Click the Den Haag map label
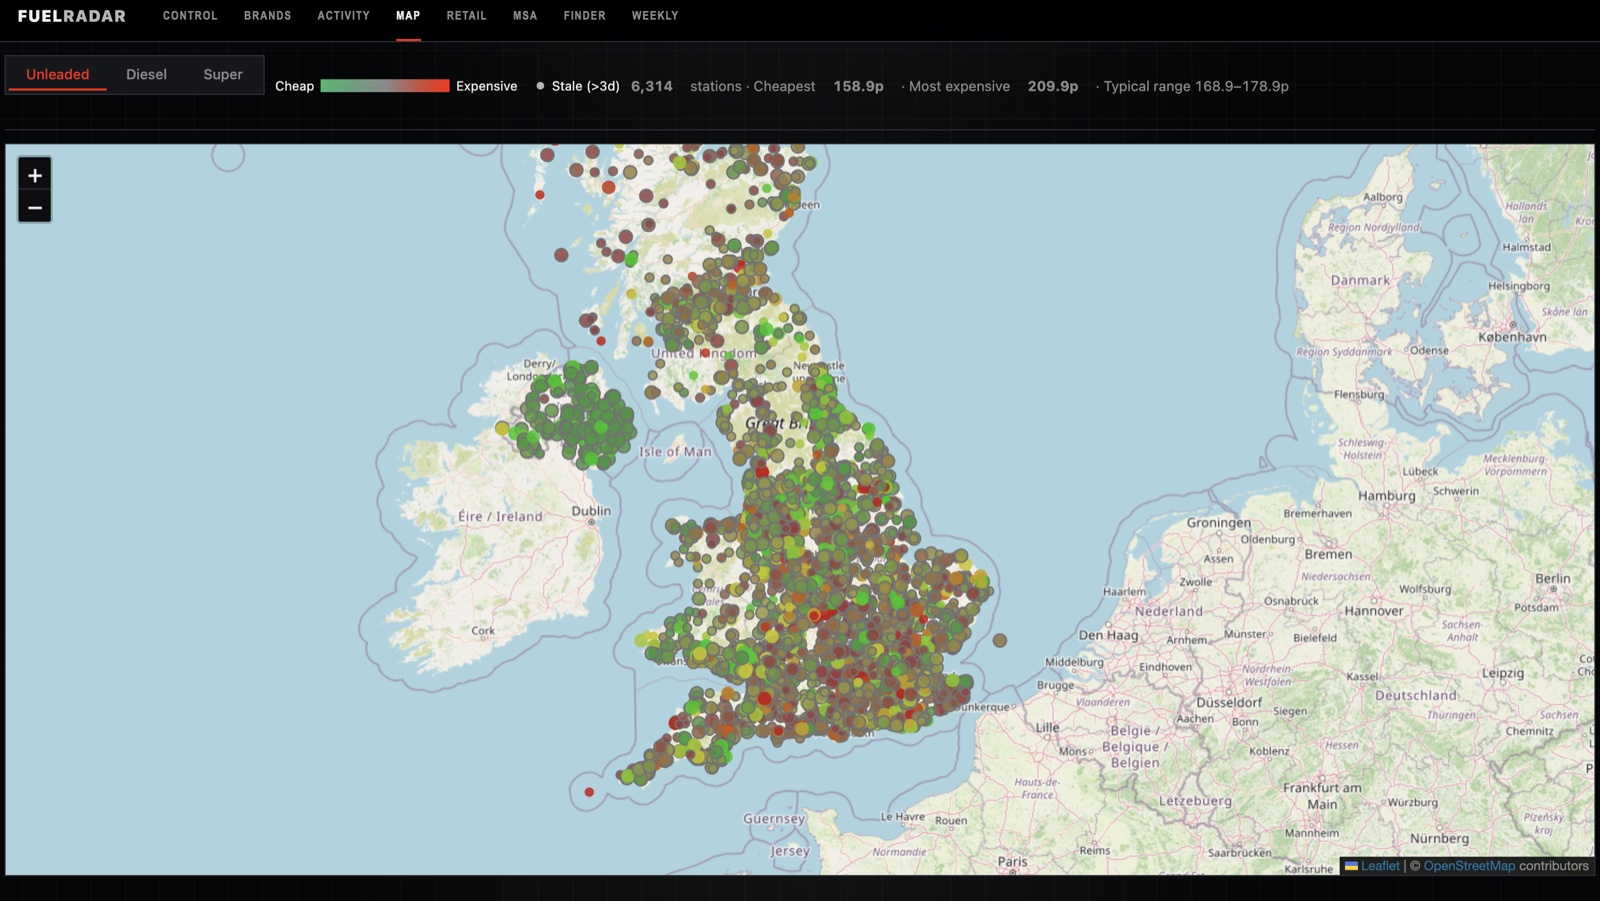 (1108, 635)
